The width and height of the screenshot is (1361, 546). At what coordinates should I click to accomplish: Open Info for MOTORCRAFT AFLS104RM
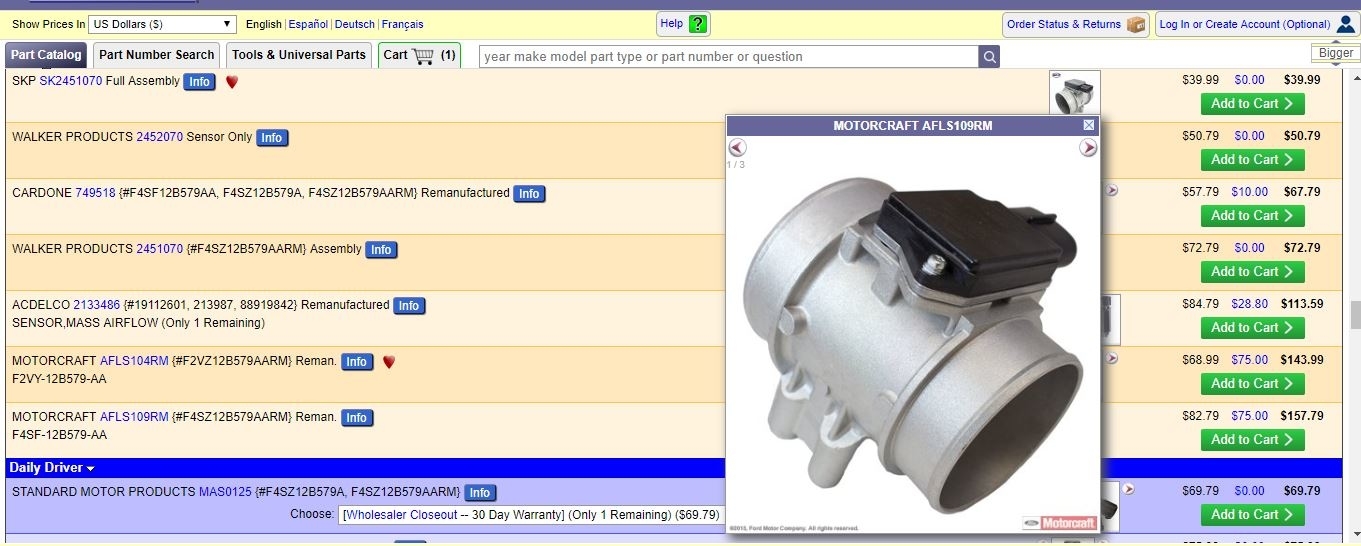click(357, 362)
